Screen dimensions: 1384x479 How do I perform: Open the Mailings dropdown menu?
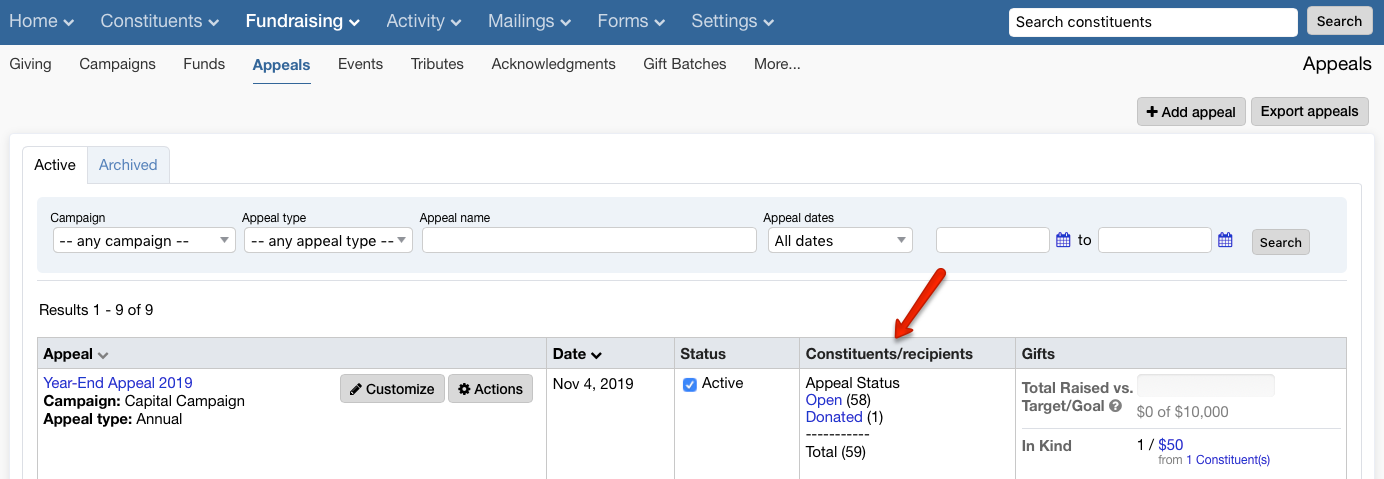coord(530,21)
